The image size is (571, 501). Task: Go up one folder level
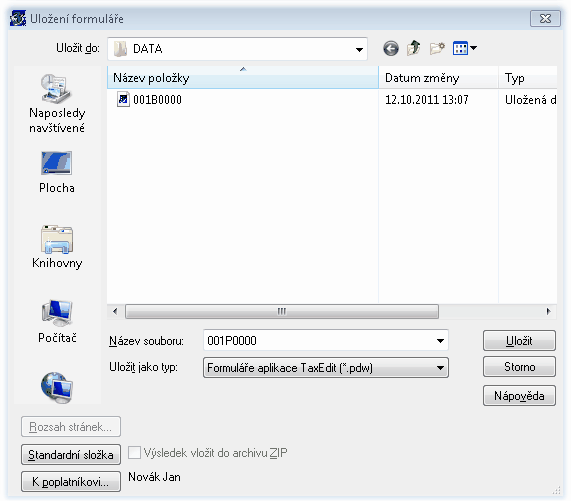pyautogui.click(x=414, y=48)
